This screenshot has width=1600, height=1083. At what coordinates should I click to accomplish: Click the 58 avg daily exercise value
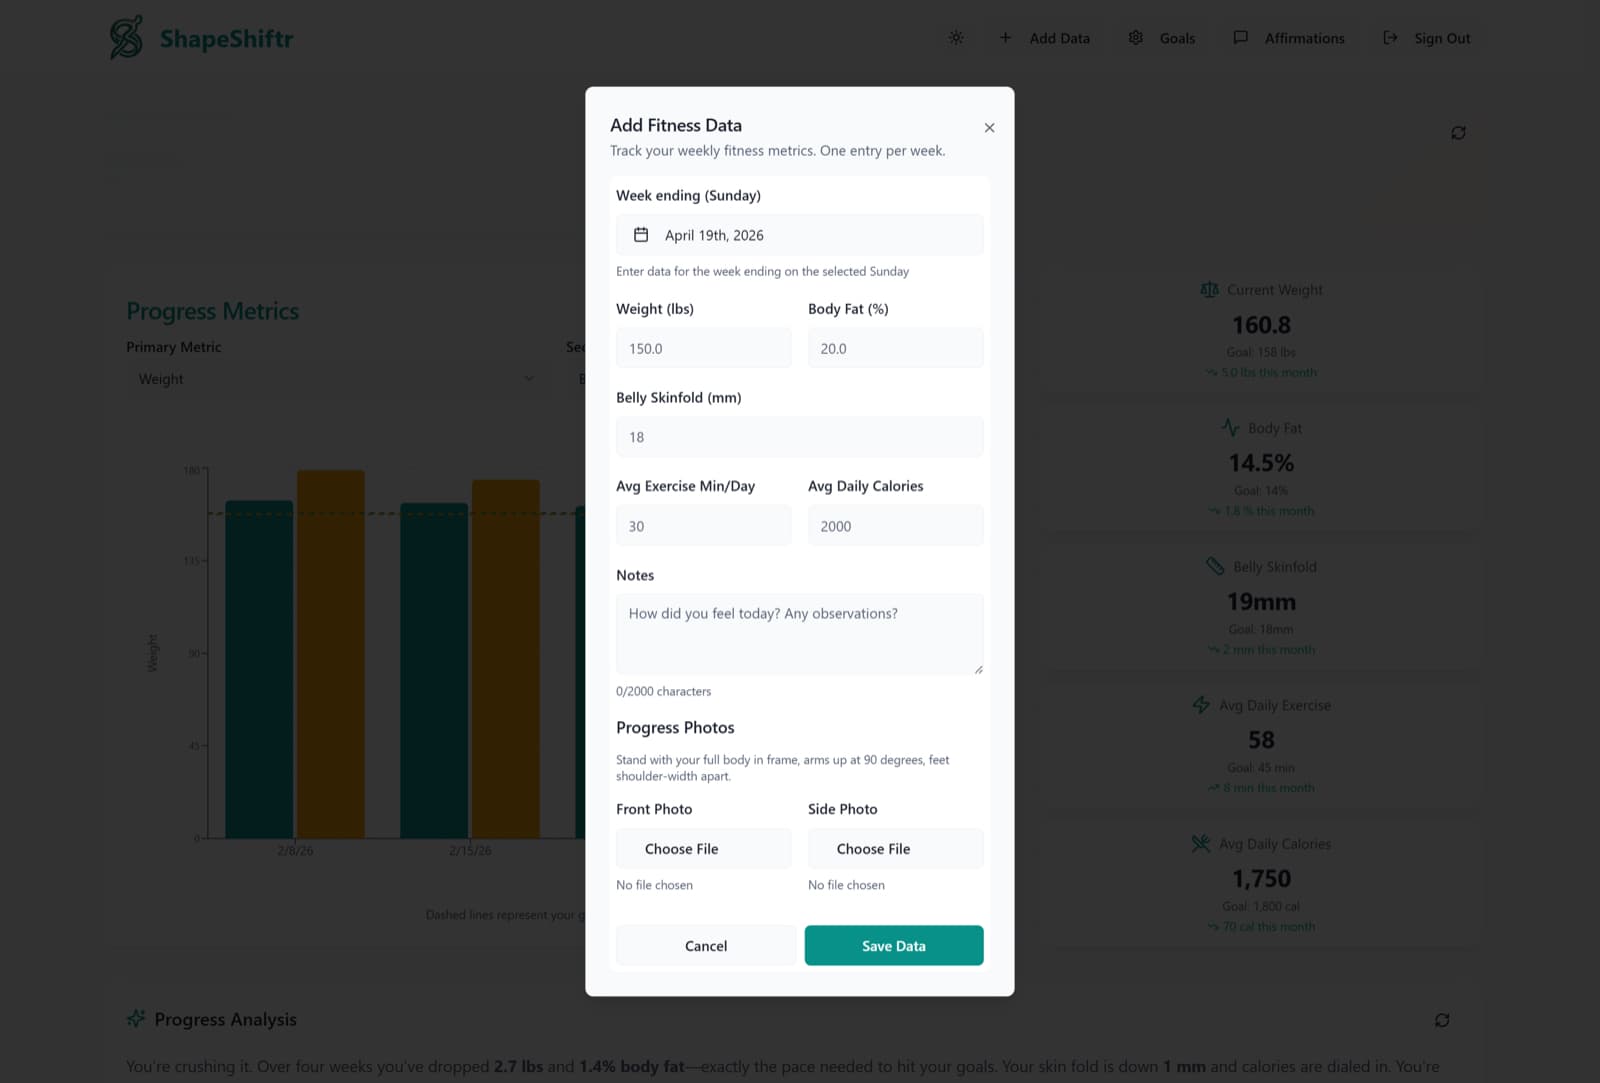pyautogui.click(x=1261, y=740)
